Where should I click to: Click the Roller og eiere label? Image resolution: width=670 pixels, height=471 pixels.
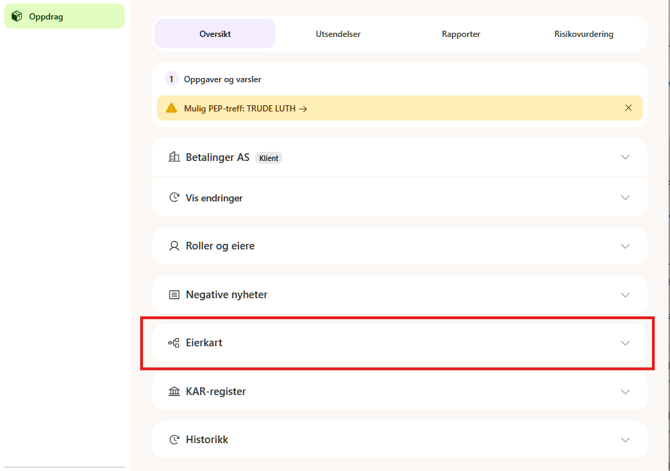[x=220, y=246]
